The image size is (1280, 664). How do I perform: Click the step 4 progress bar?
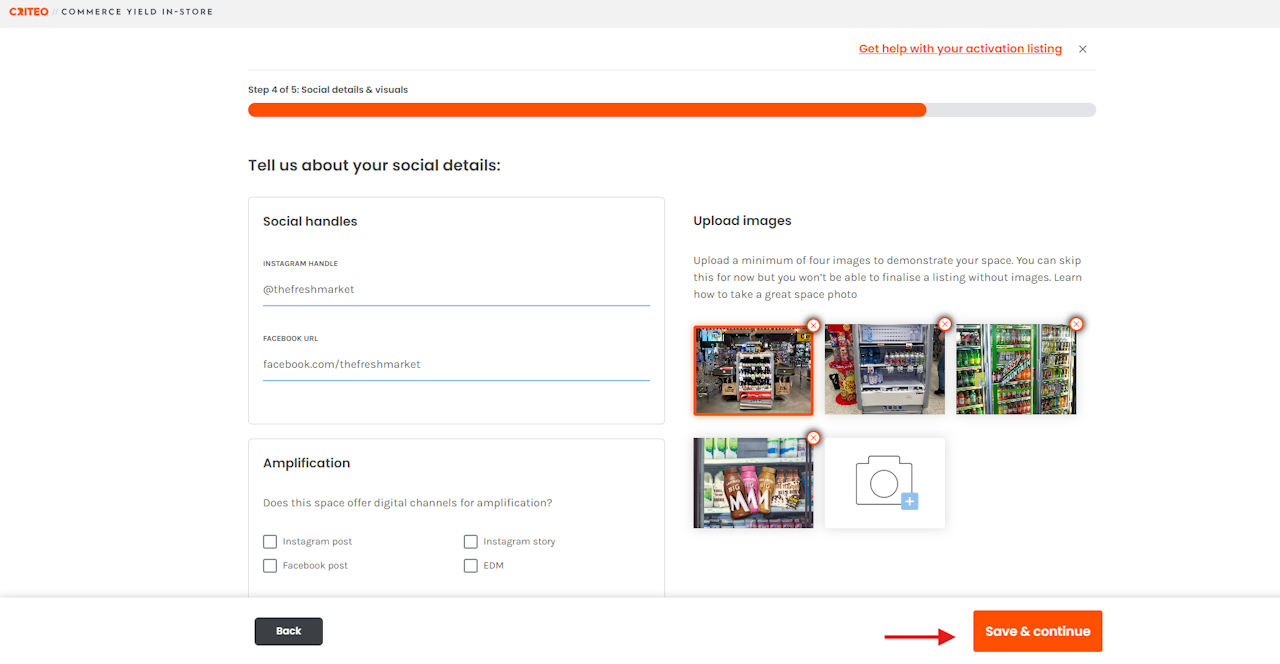coord(672,110)
